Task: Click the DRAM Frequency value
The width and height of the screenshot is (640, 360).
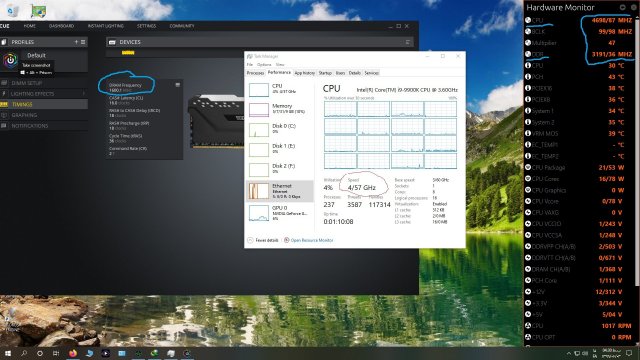Action: click(x=121, y=90)
